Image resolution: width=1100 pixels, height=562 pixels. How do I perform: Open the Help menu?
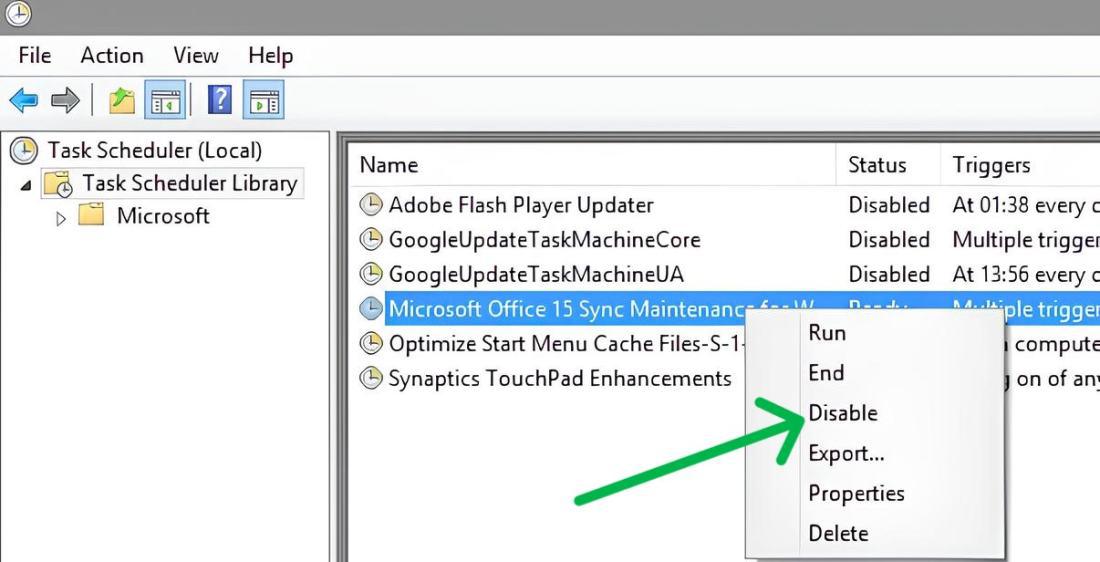click(x=271, y=55)
